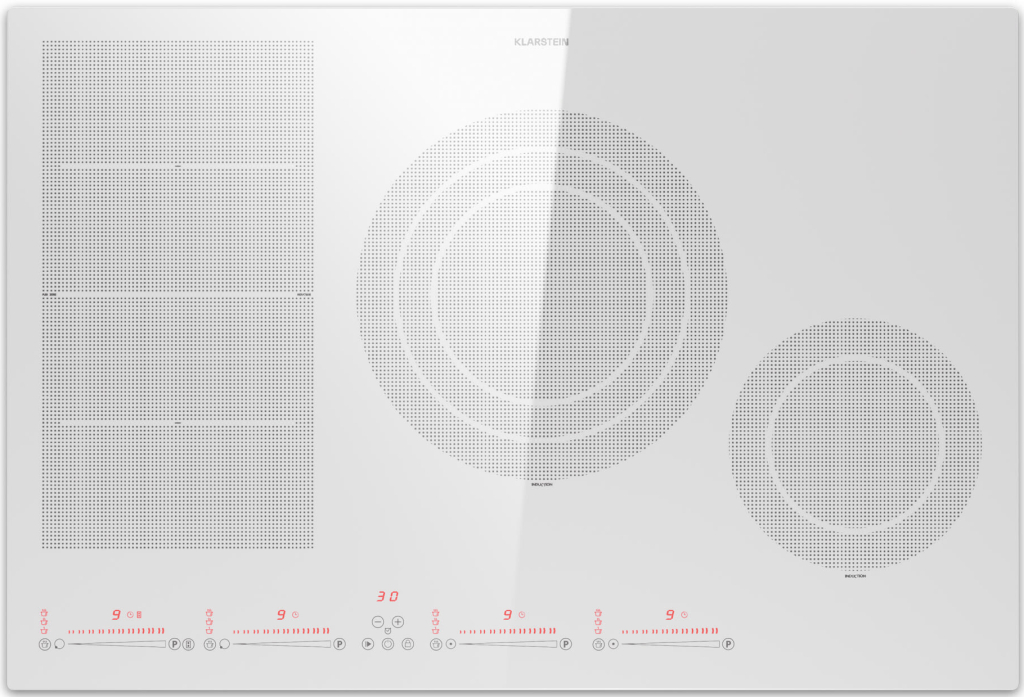Tap the leftmost zone's keep-warm pot icon
Viewport: 1024px width, 697px height.
pos(44,645)
